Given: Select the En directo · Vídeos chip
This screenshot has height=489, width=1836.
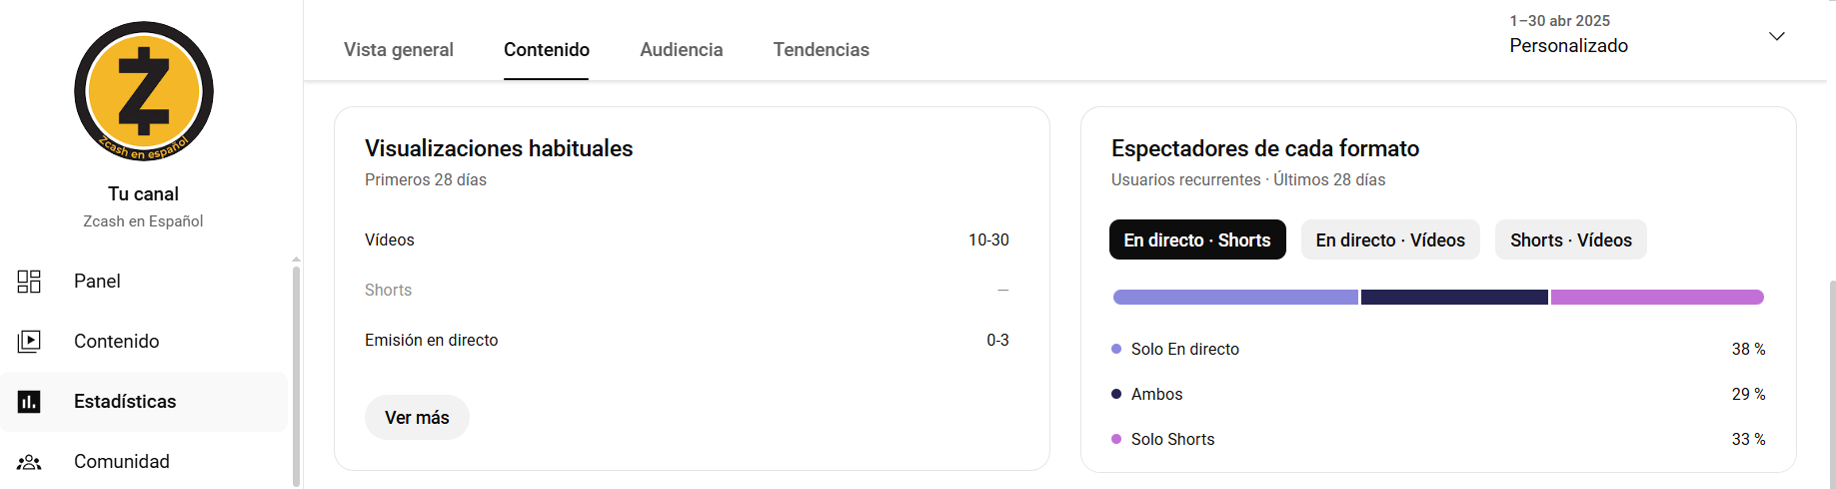Looking at the screenshot, I should (x=1390, y=240).
